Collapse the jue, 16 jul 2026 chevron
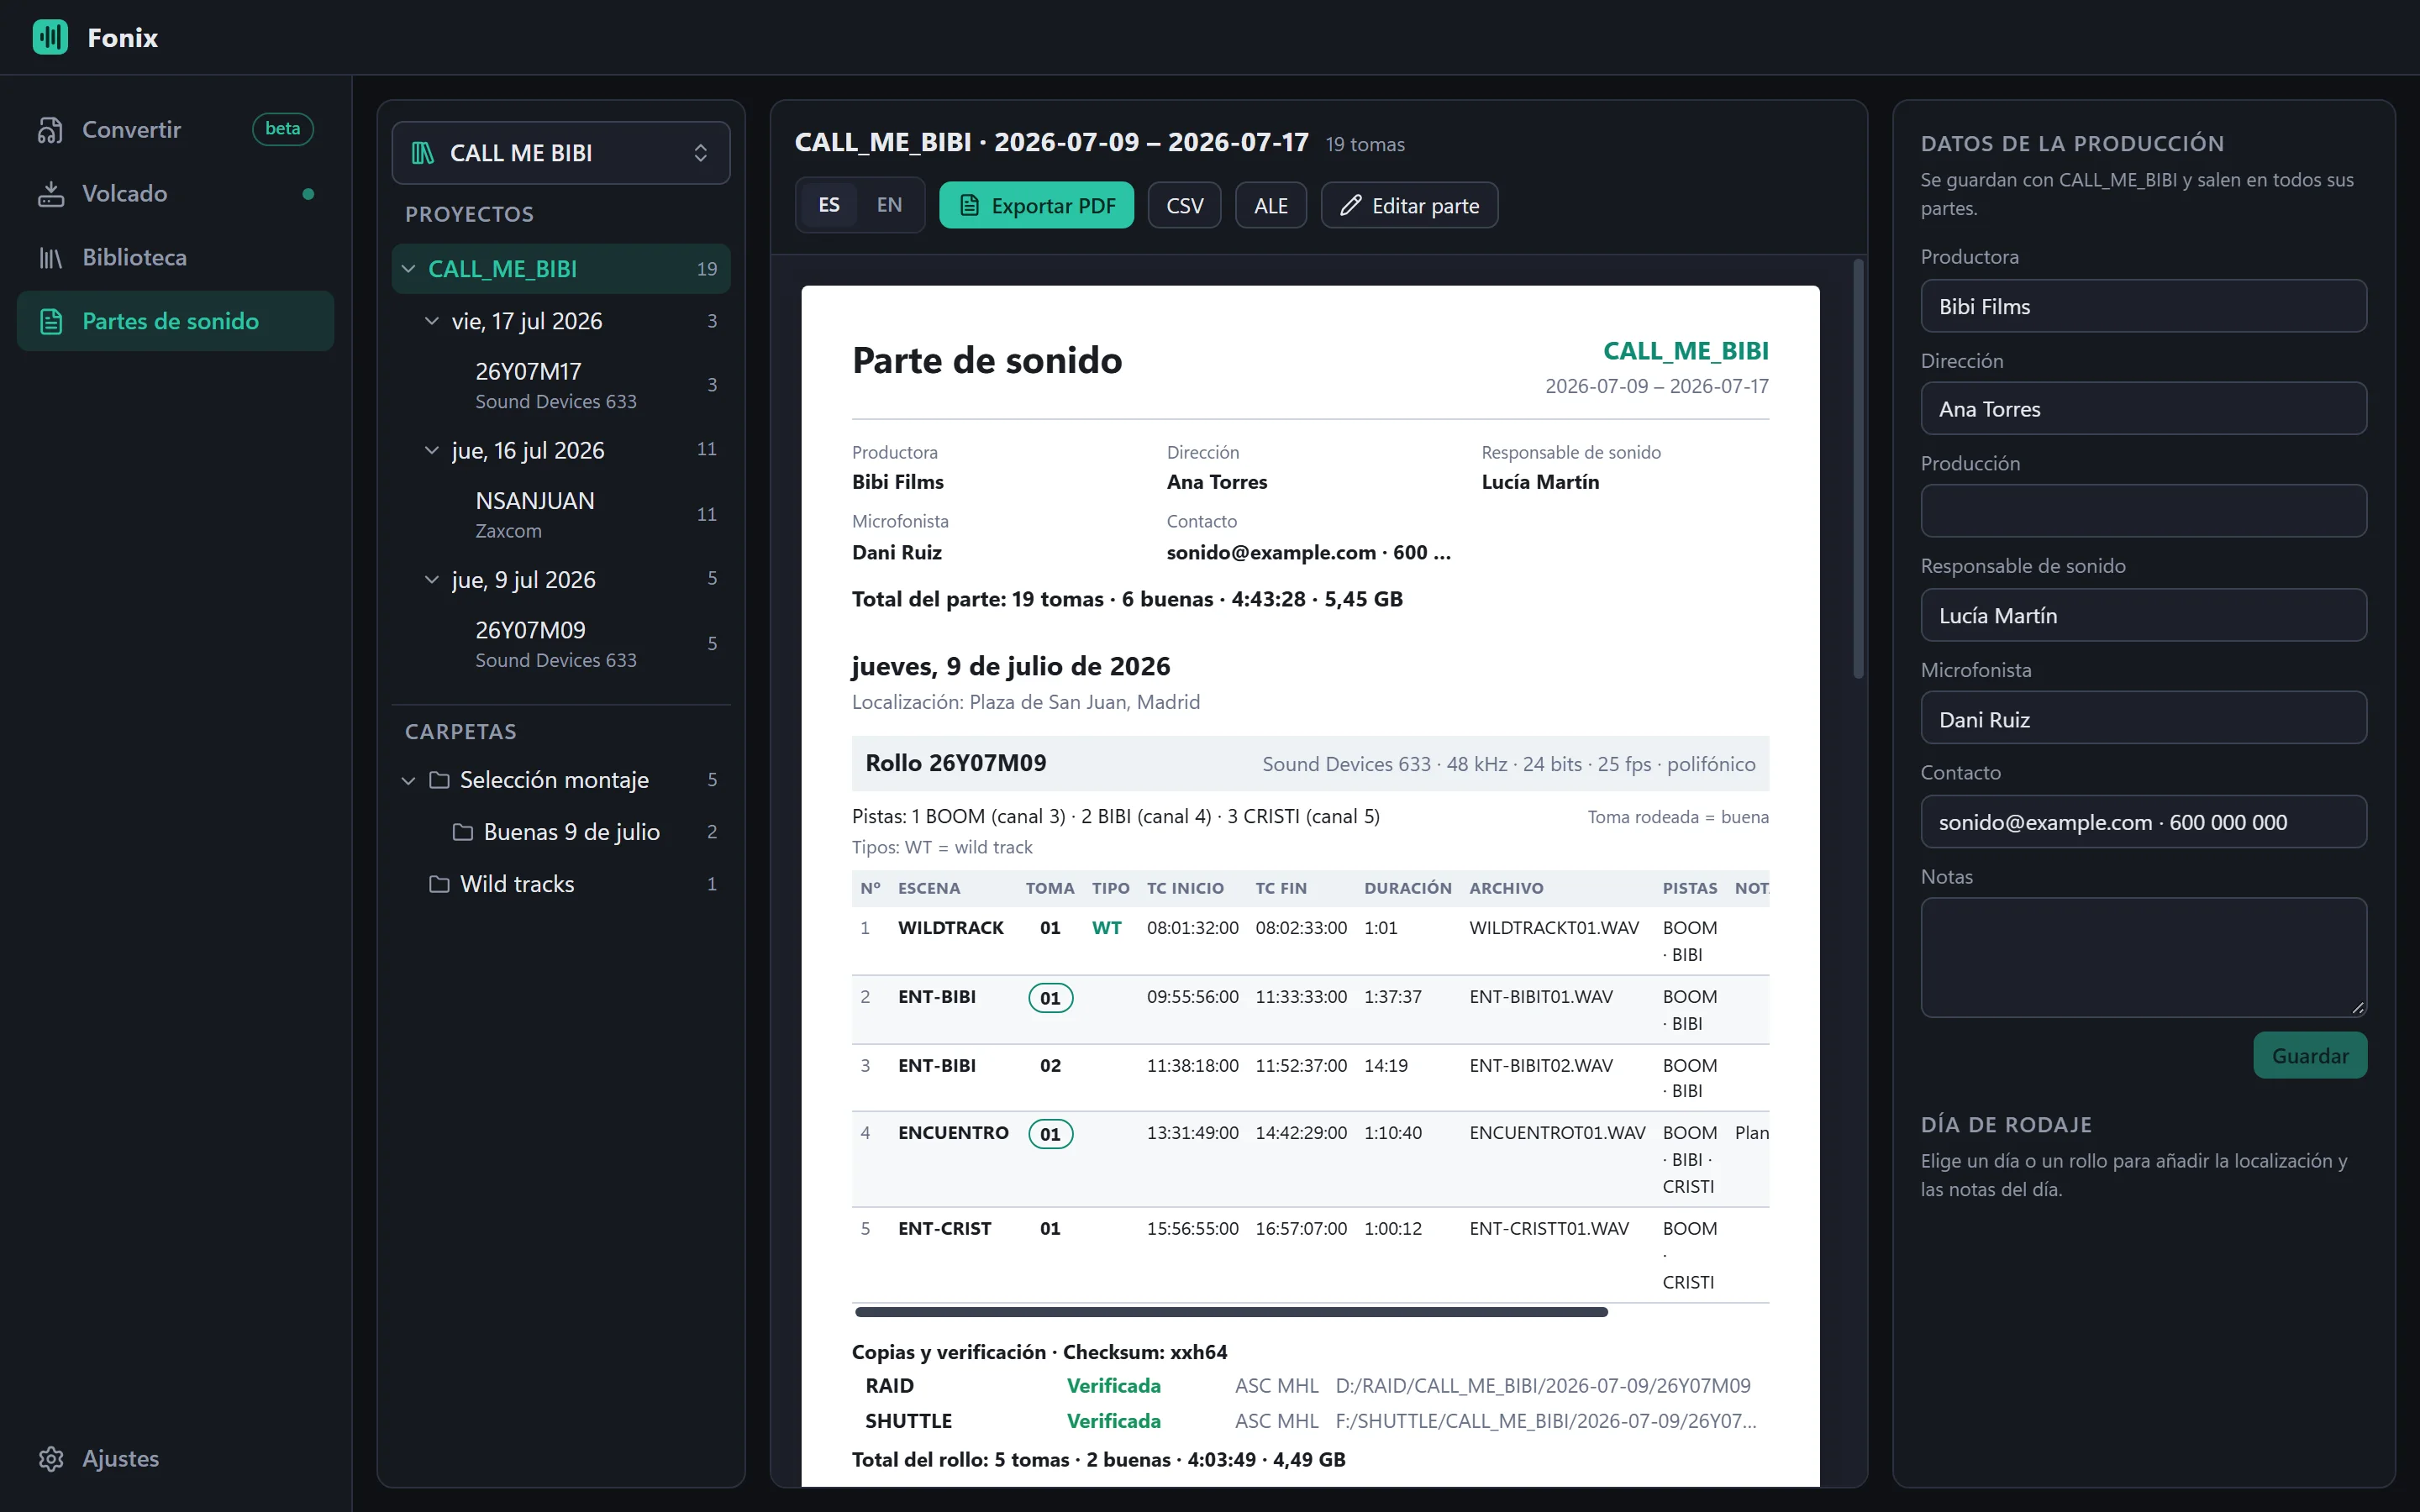The height and width of the screenshot is (1512, 2420). (432, 451)
